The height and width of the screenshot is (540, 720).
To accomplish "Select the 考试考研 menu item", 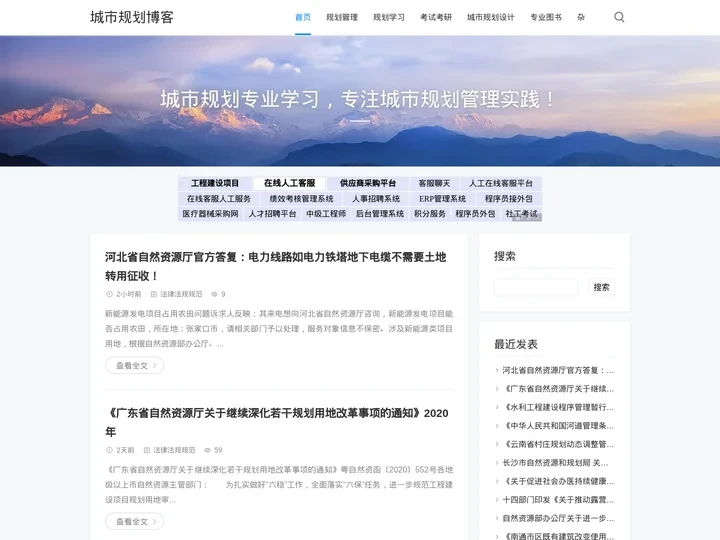I will point(436,17).
